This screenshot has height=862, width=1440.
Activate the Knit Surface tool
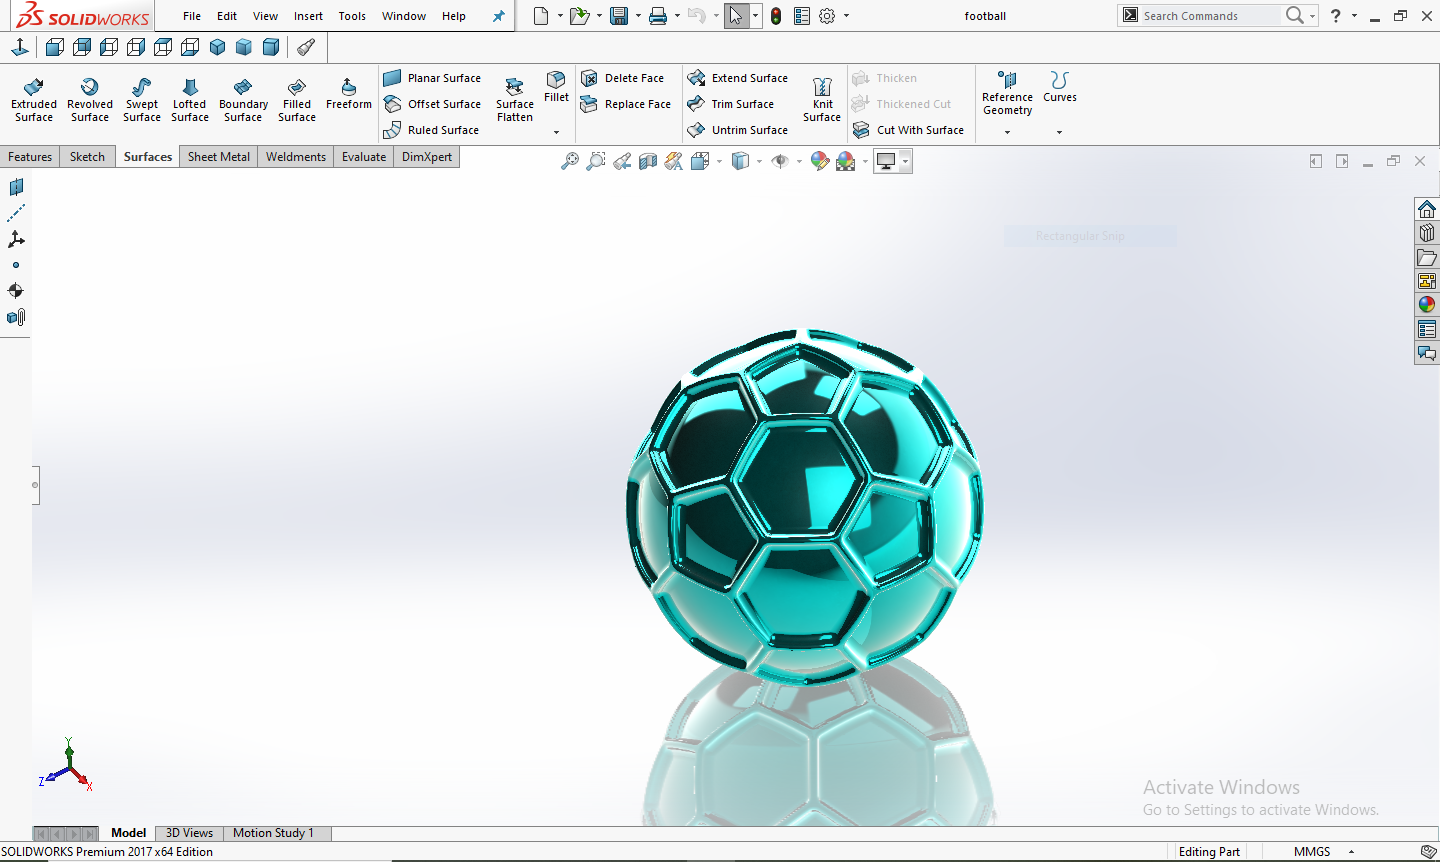(x=822, y=99)
